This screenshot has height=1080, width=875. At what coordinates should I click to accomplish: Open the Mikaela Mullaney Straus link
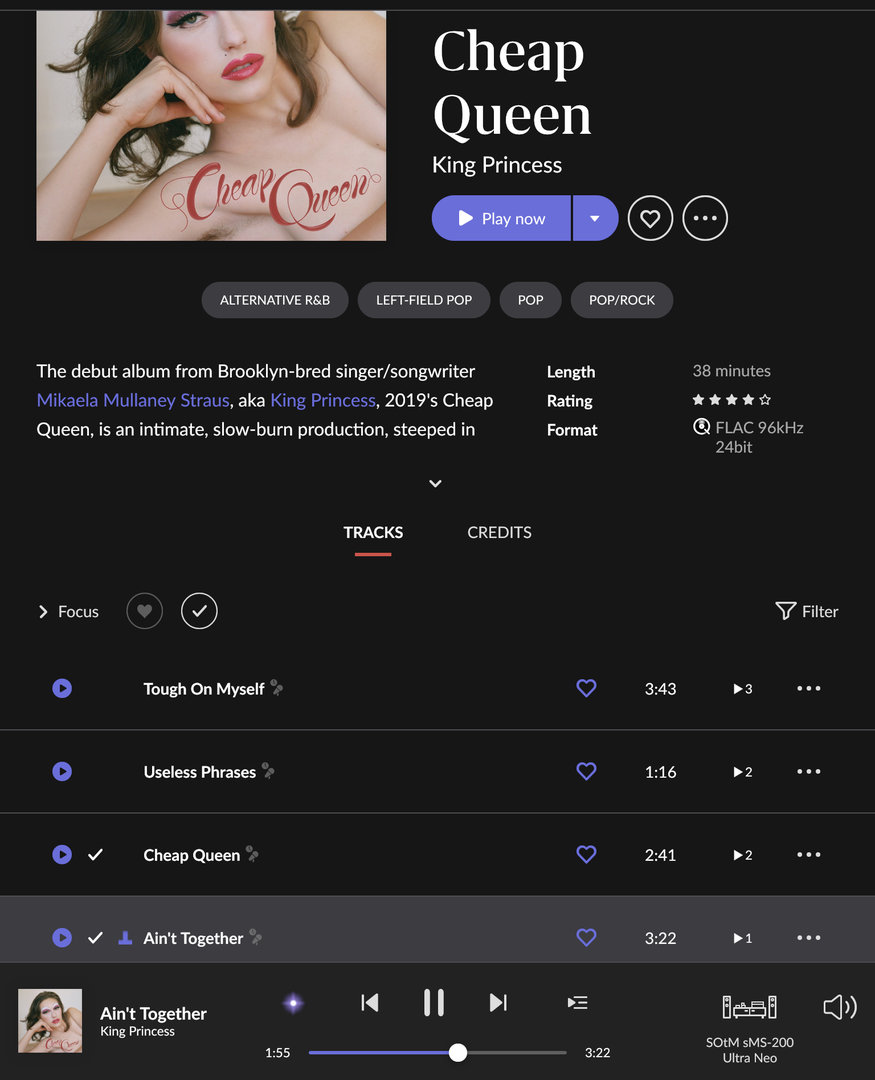click(x=133, y=400)
